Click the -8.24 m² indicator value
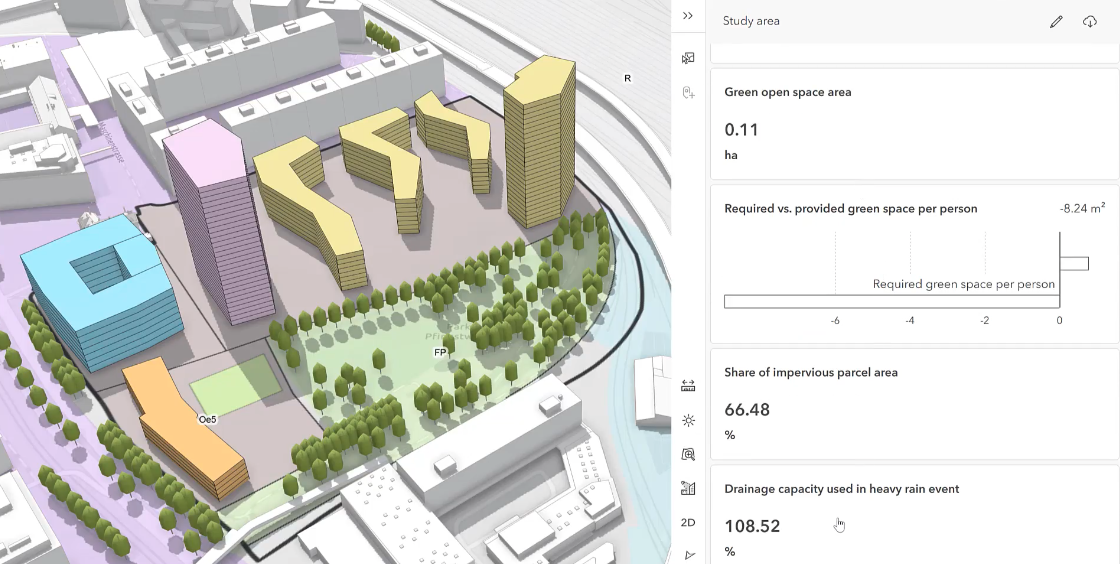The width and height of the screenshot is (1120, 564). pyautogui.click(x=1083, y=209)
